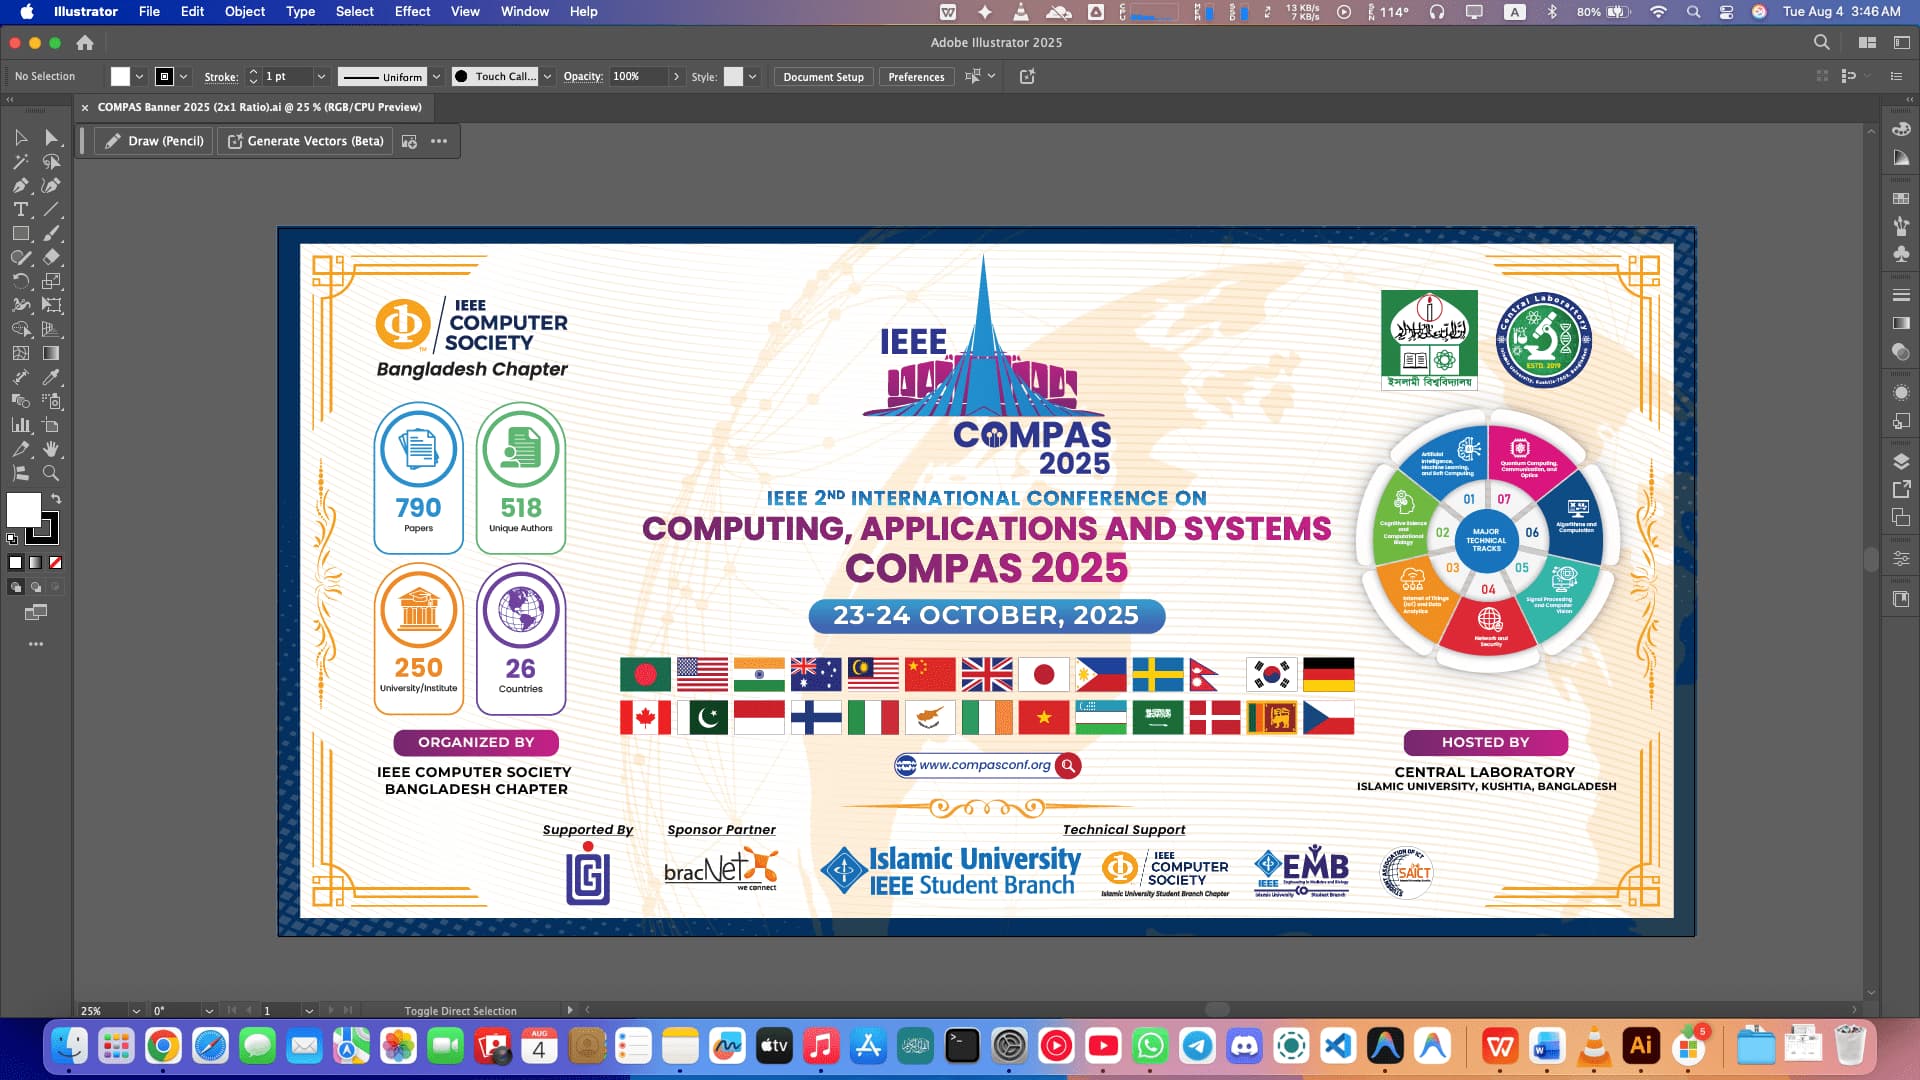
Task: Expand the Opacity slider arrow
Action: pos(676,77)
